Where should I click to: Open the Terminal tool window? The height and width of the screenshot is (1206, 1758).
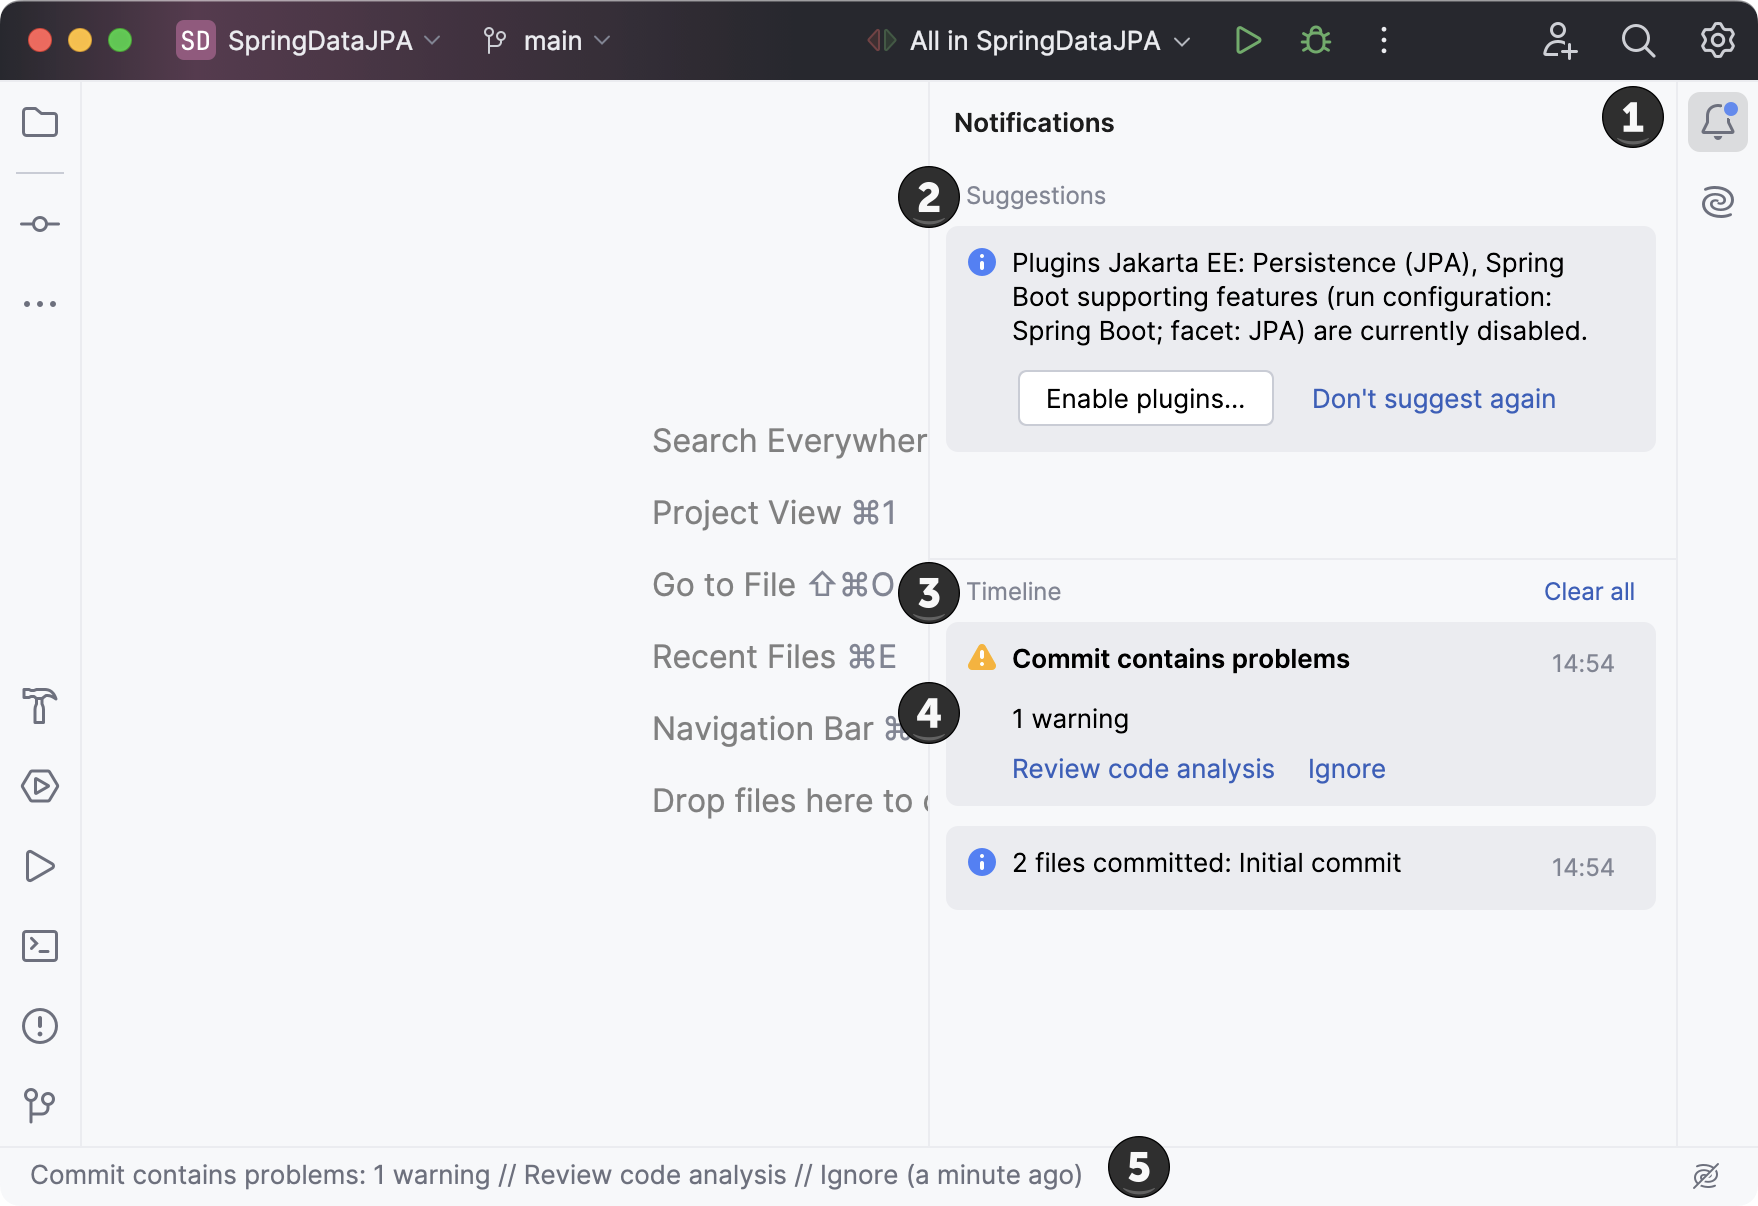tap(39, 946)
